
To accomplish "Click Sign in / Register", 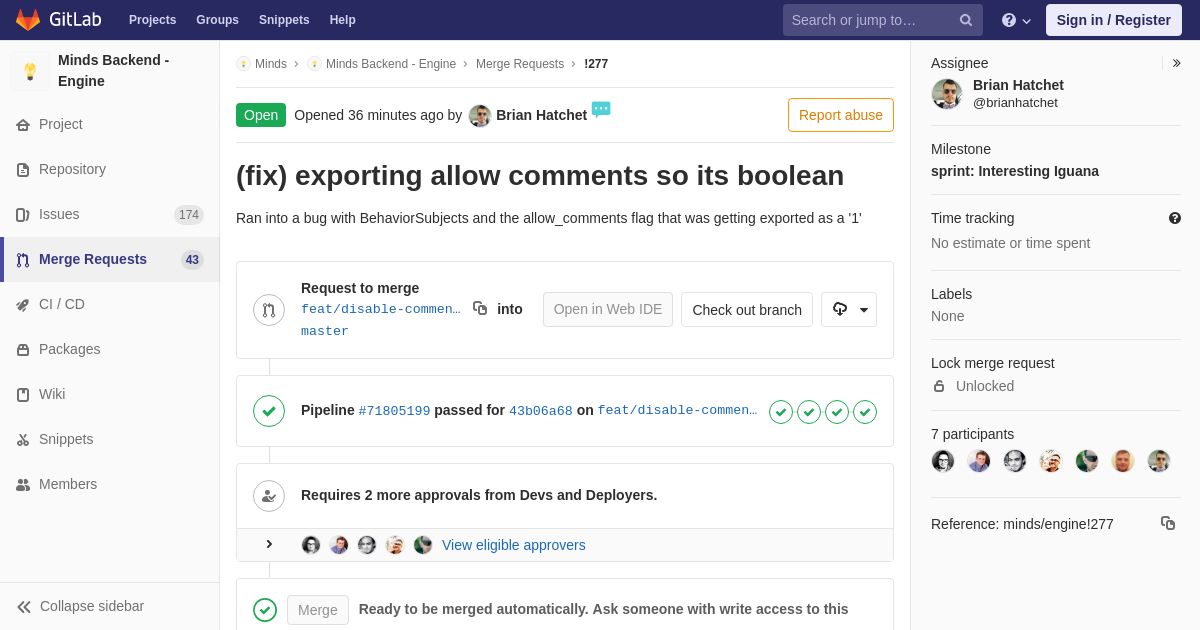I will click(1113, 20).
